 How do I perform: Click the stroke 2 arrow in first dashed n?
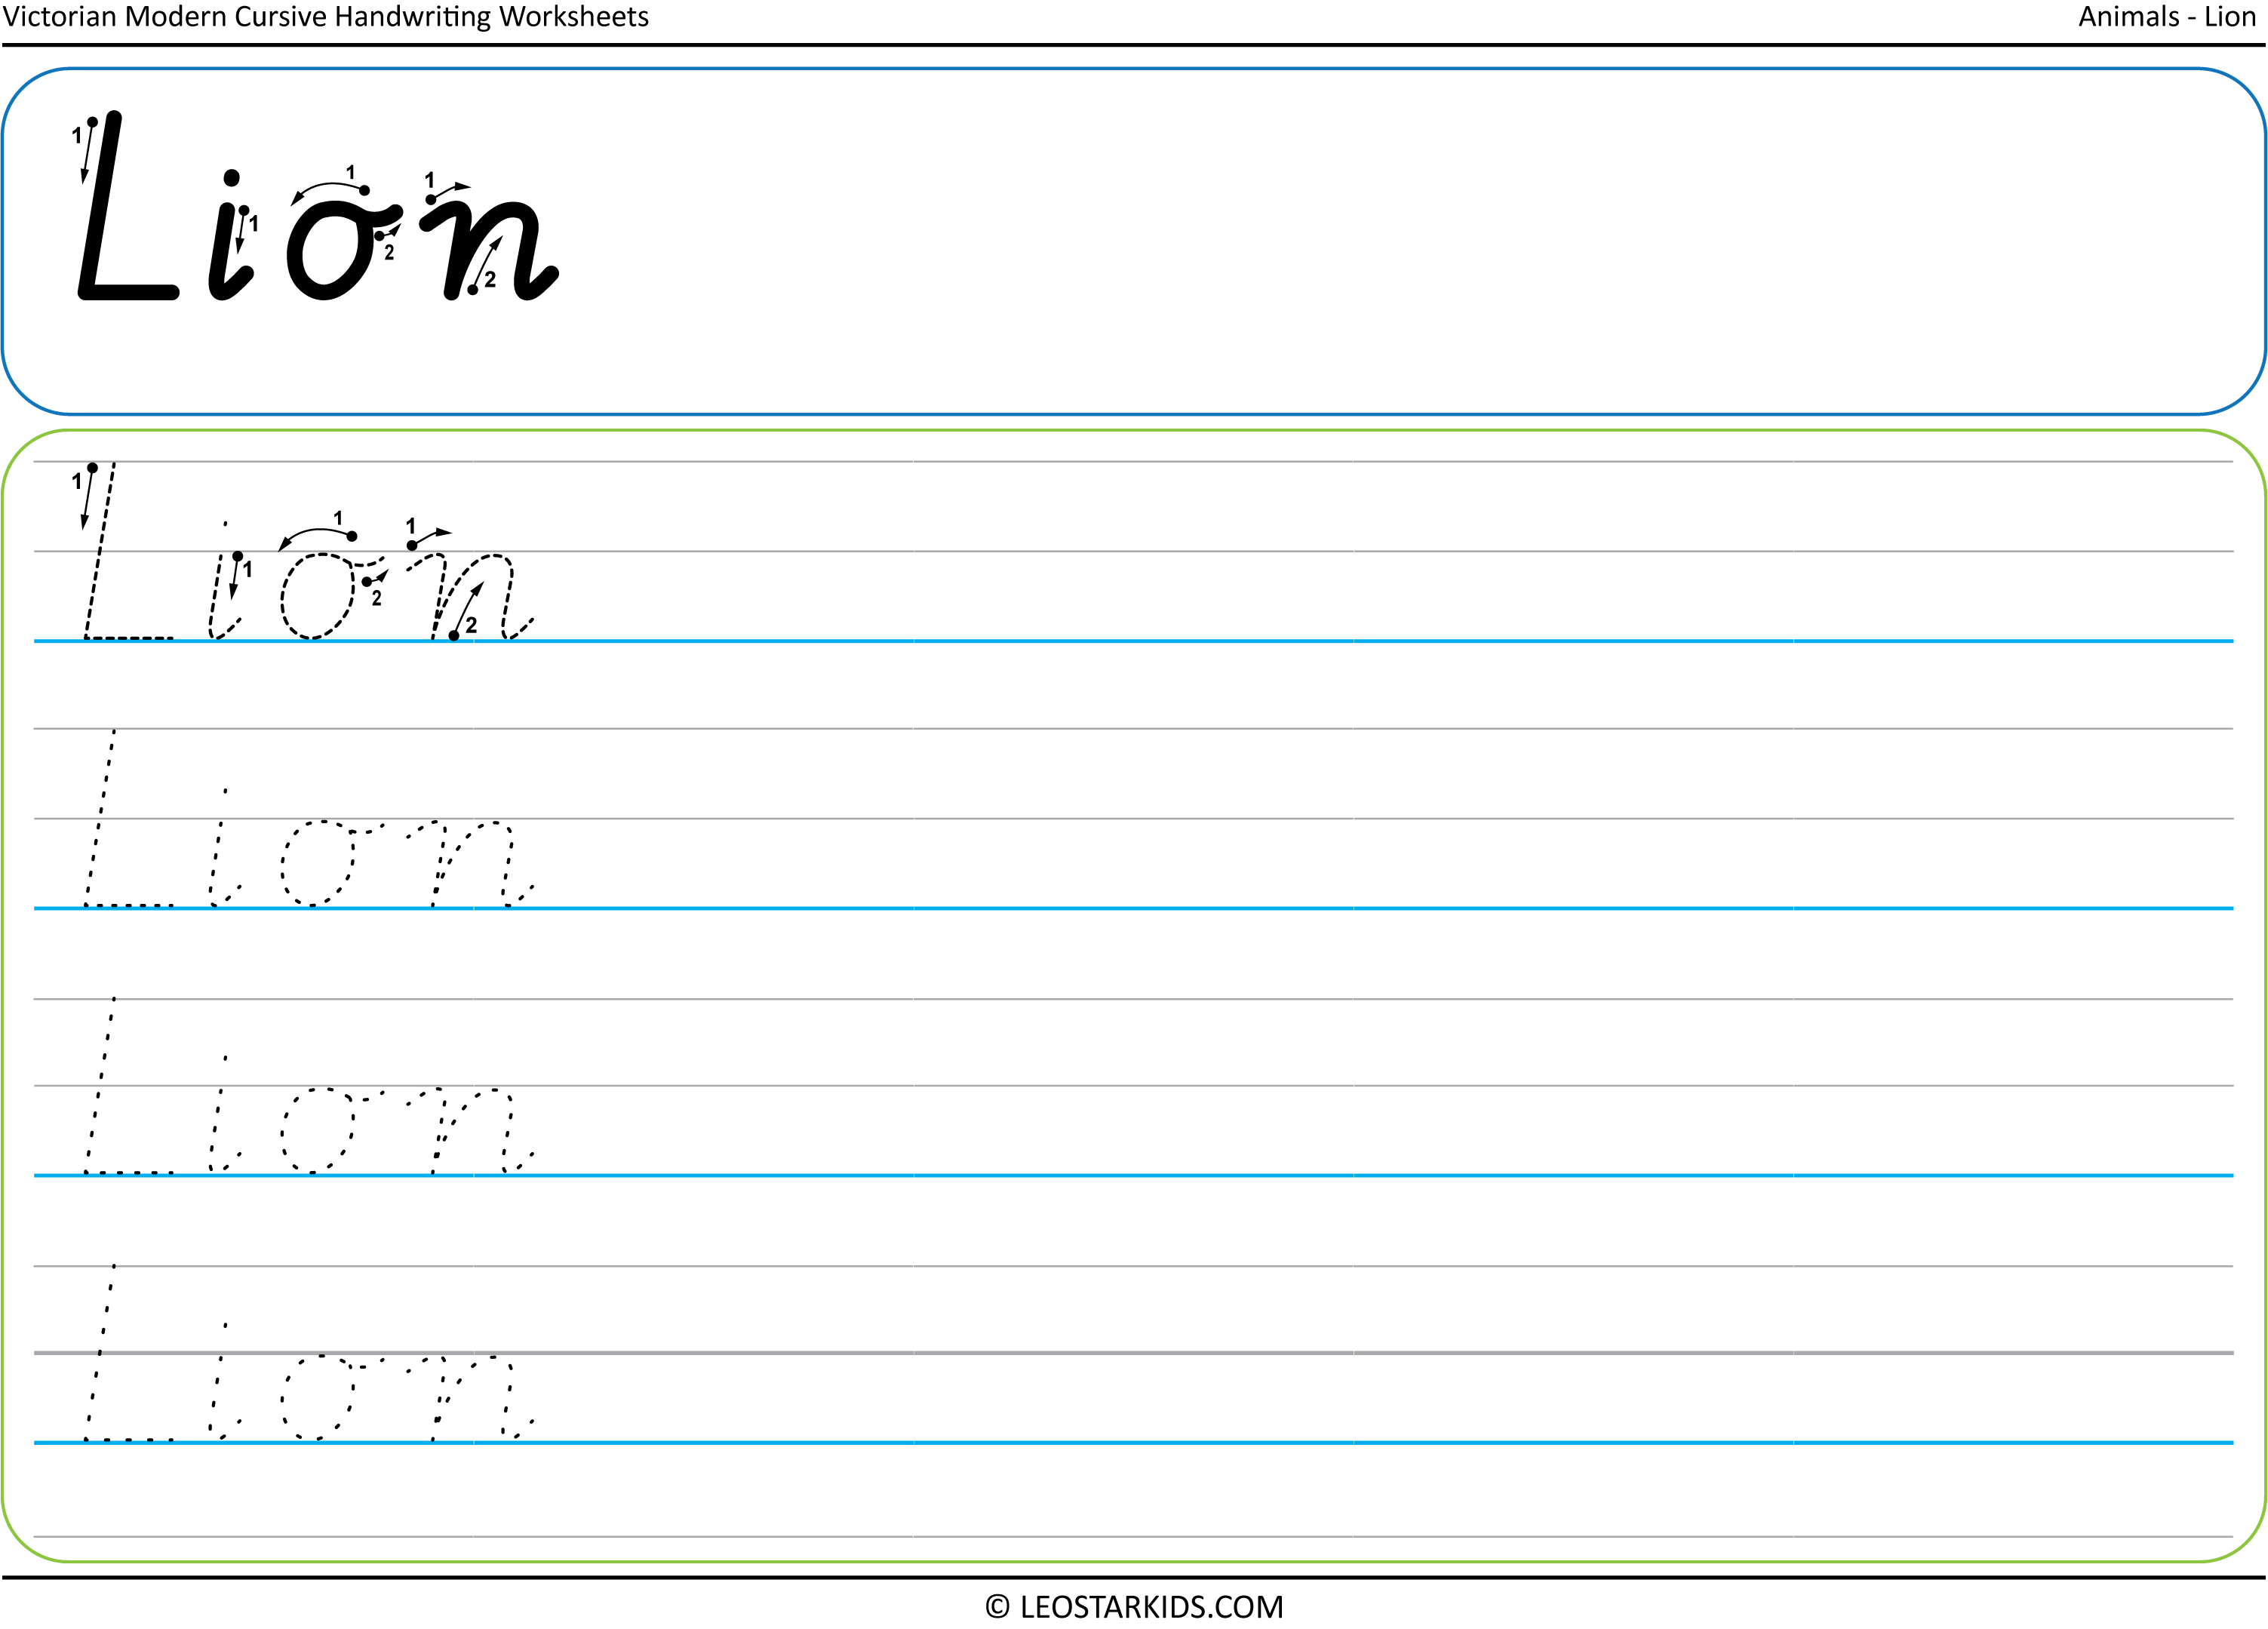pyautogui.click(x=467, y=610)
